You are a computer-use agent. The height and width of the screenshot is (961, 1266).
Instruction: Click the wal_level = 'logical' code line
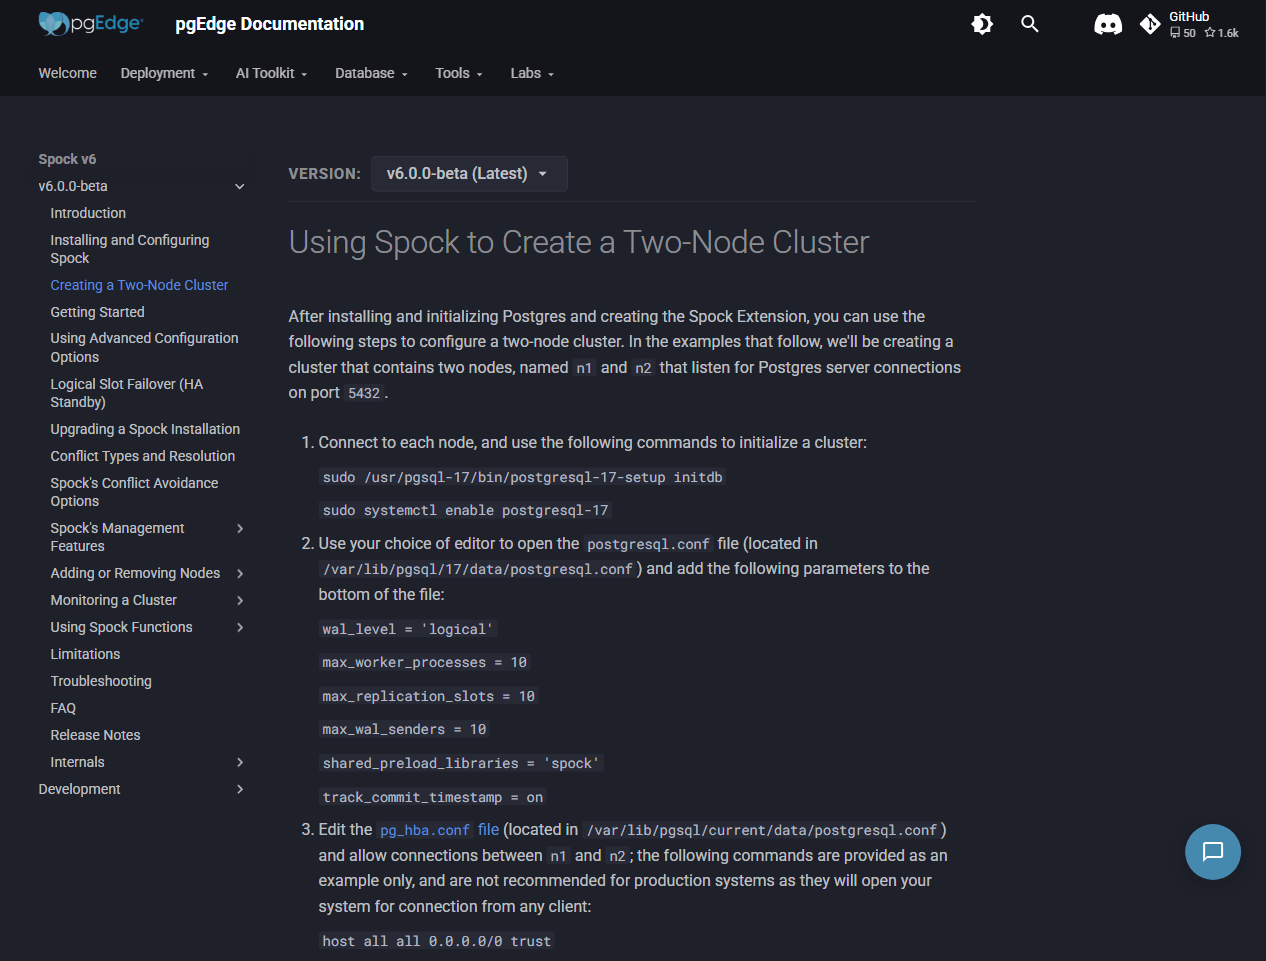(407, 629)
